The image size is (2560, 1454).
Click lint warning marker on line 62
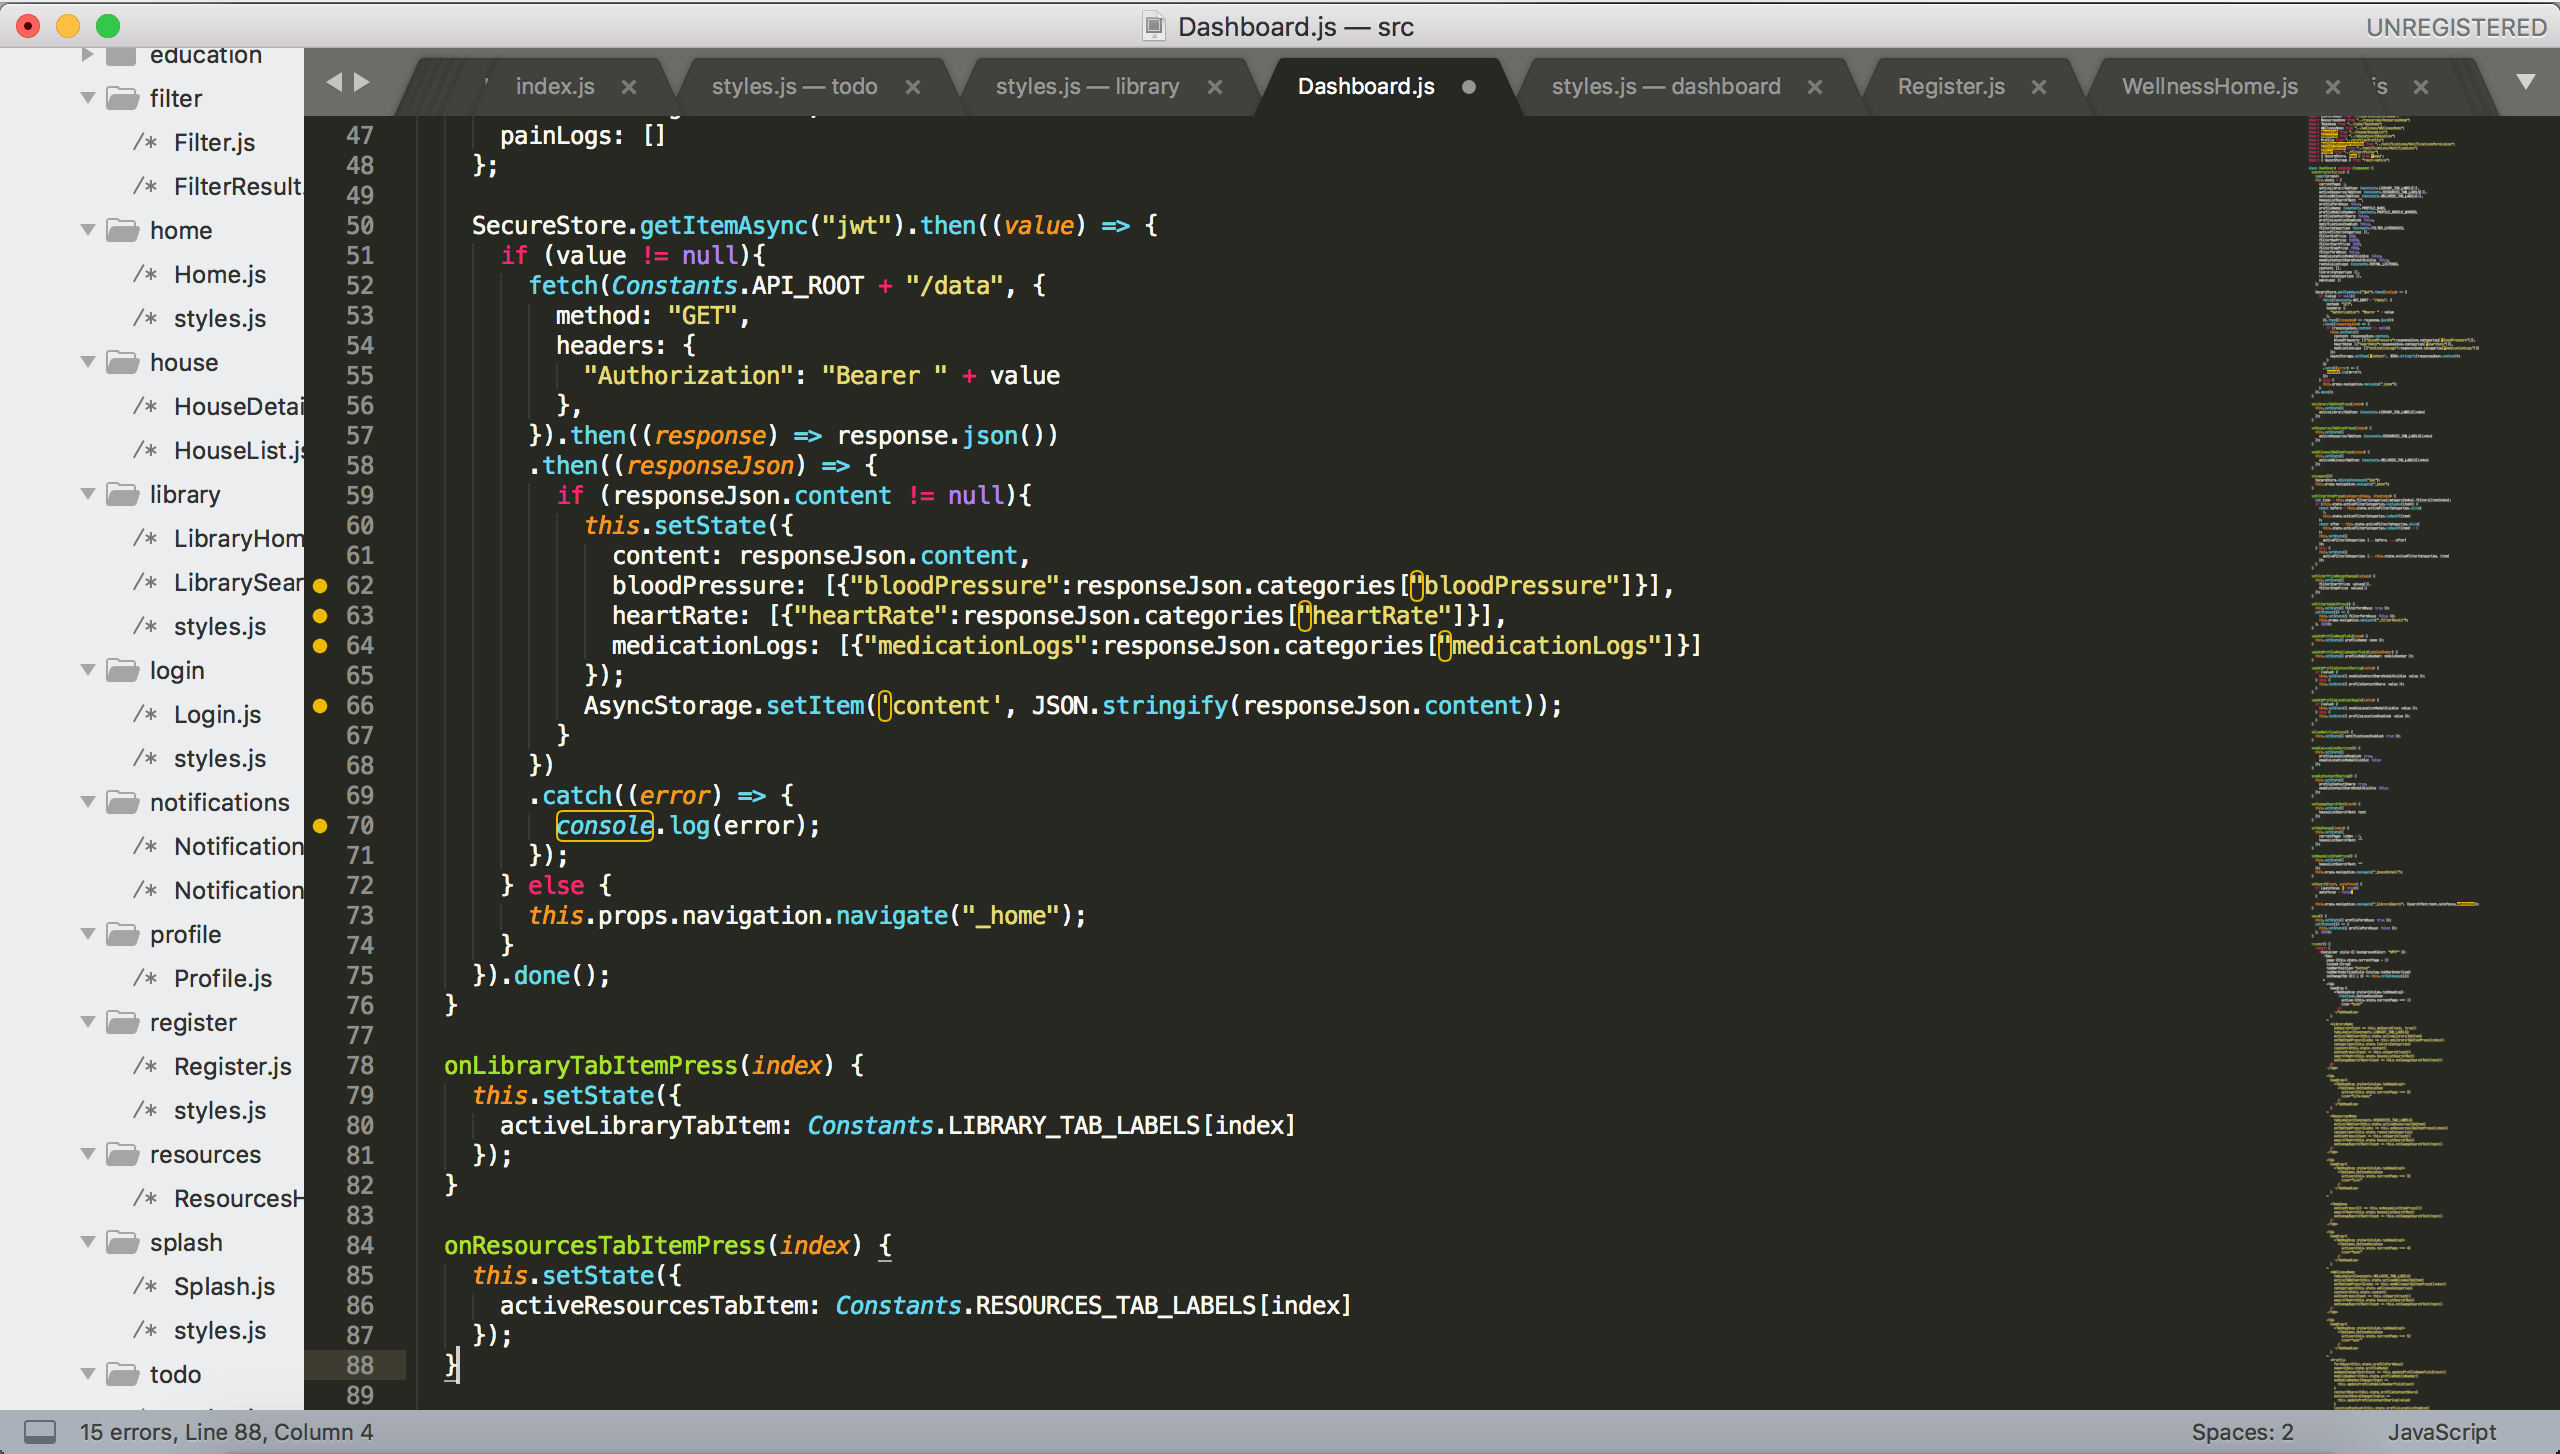pyautogui.click(x=320, y=585)
